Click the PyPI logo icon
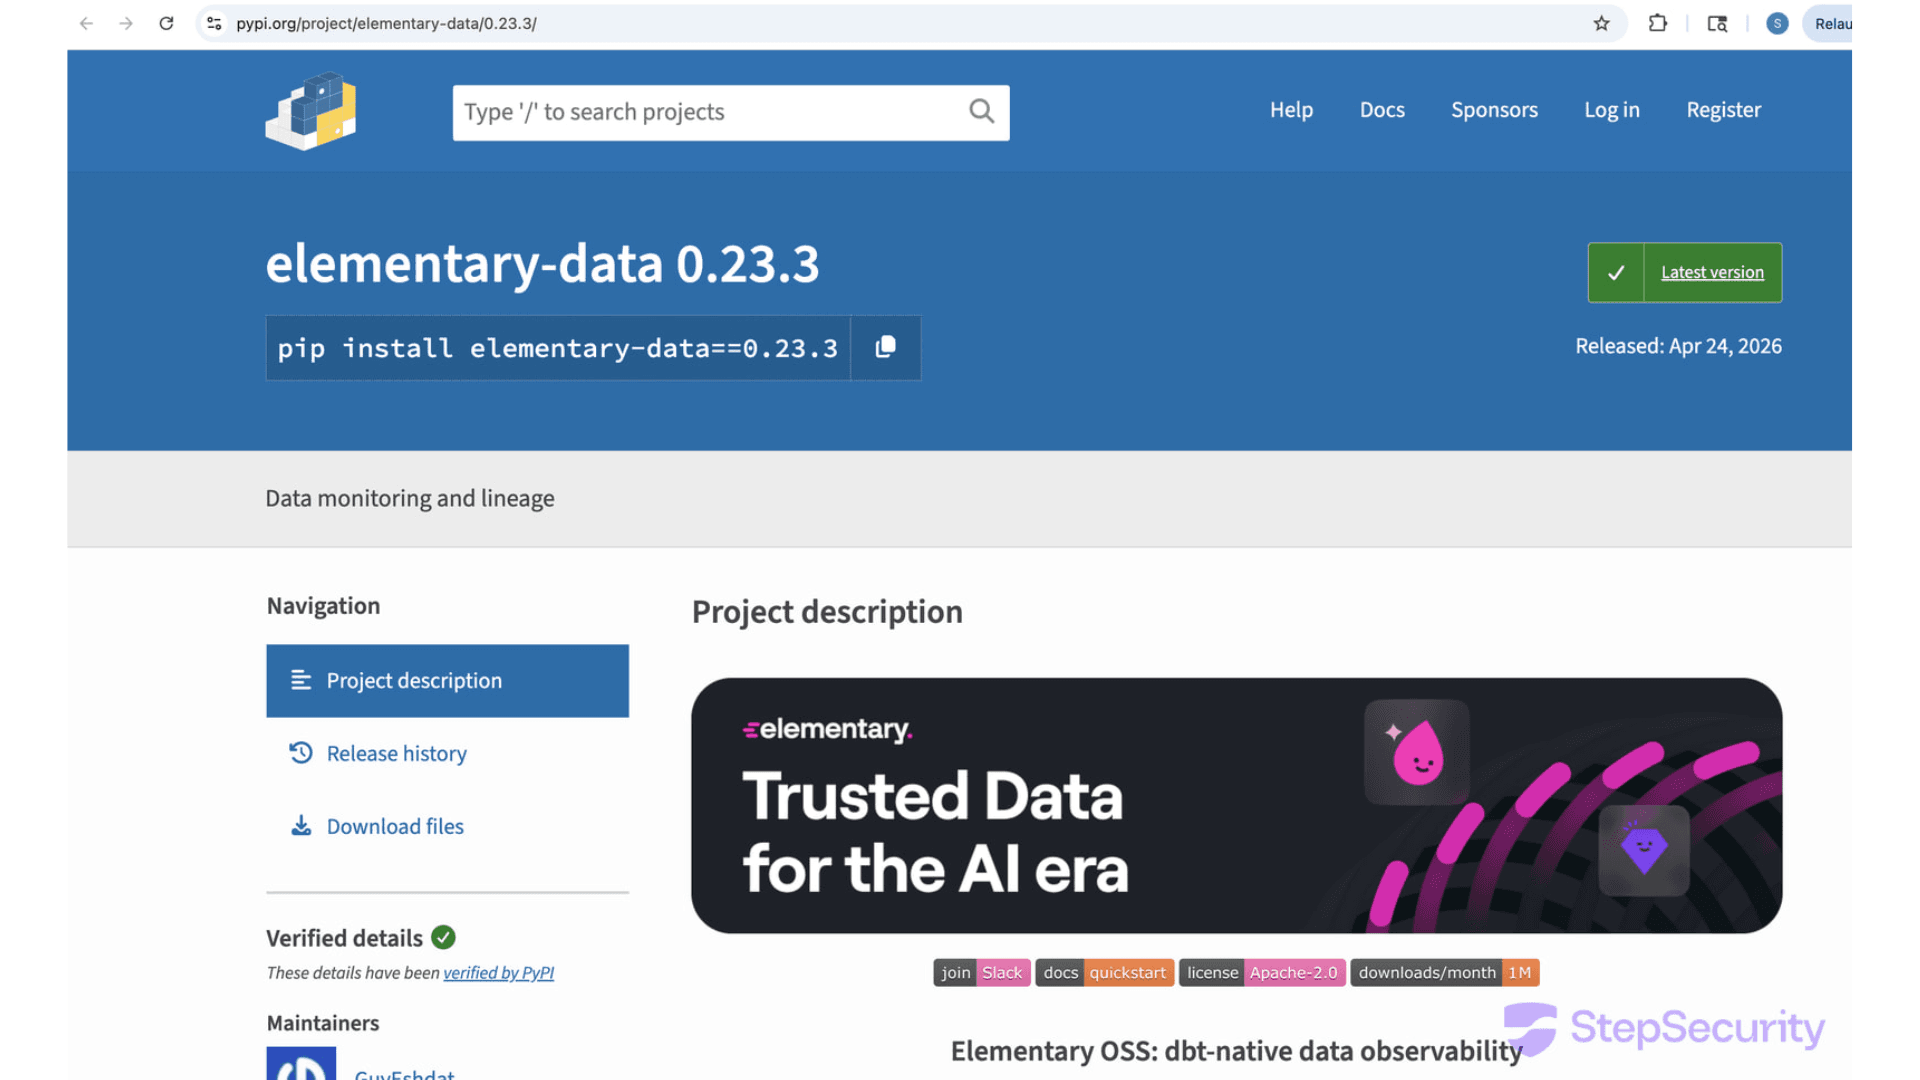This screenshot has height=1080, width=1920. pos(311,111)
